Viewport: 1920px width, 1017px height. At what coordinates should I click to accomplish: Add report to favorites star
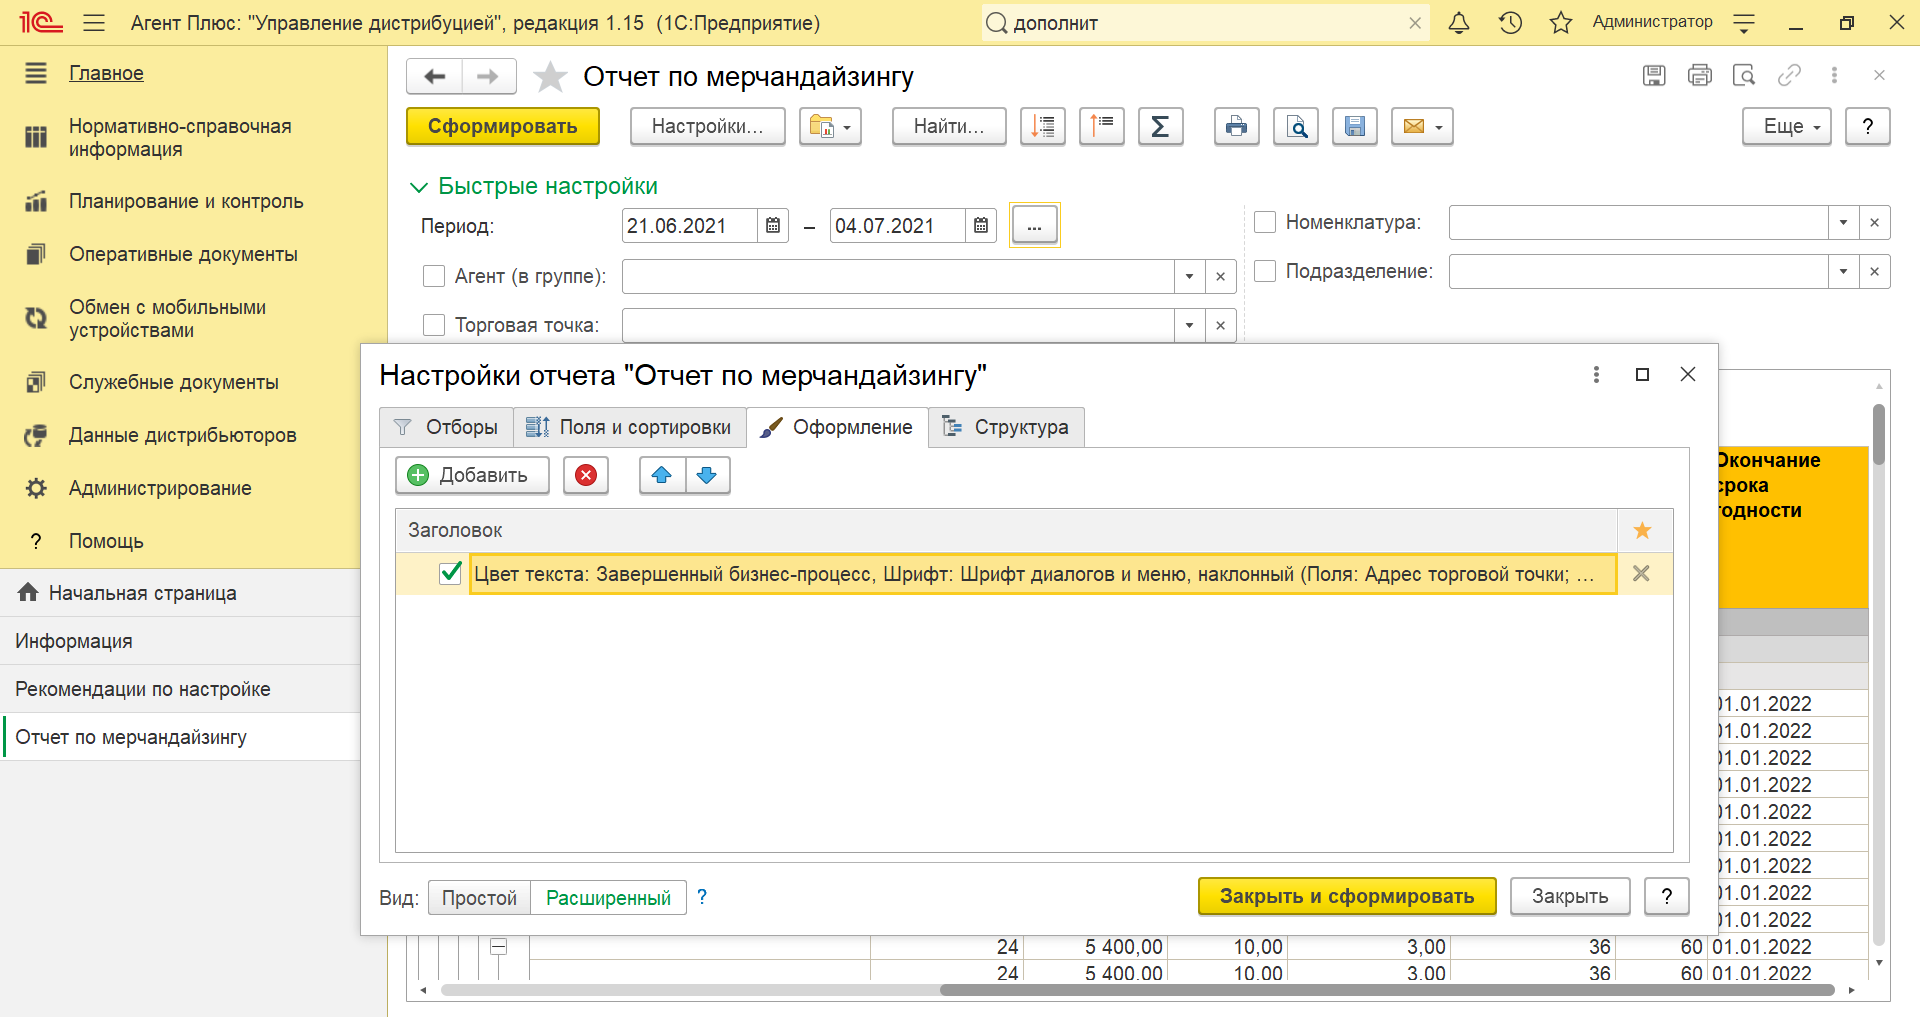[550, 76]
